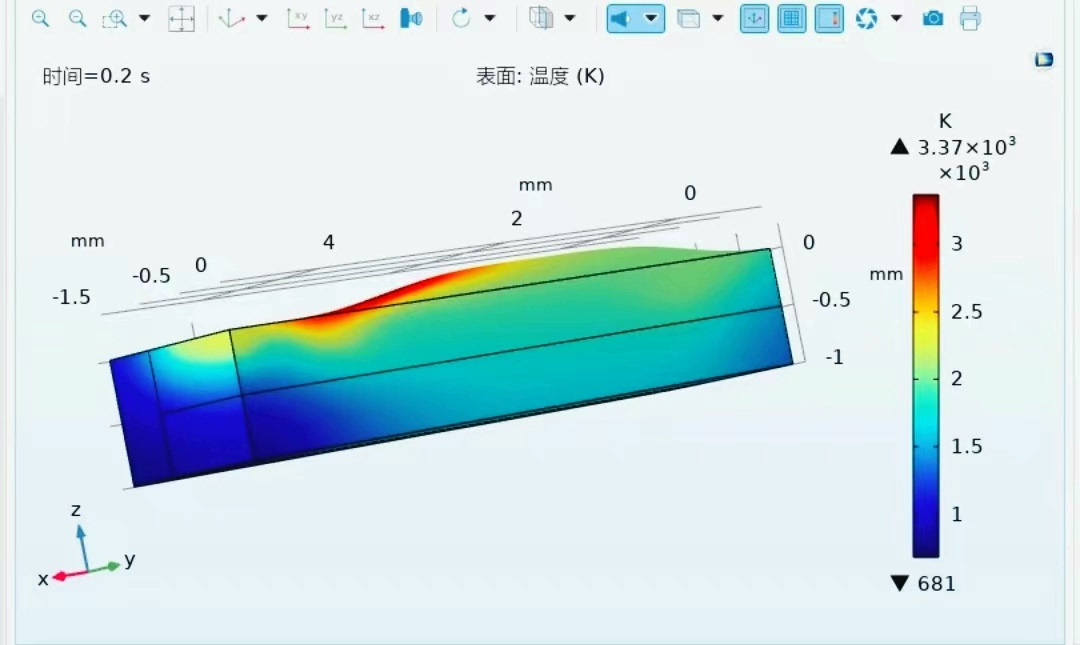
Task: Click the legend tick label 2.5
Action: pyautogui.click(x=966, y=311)
